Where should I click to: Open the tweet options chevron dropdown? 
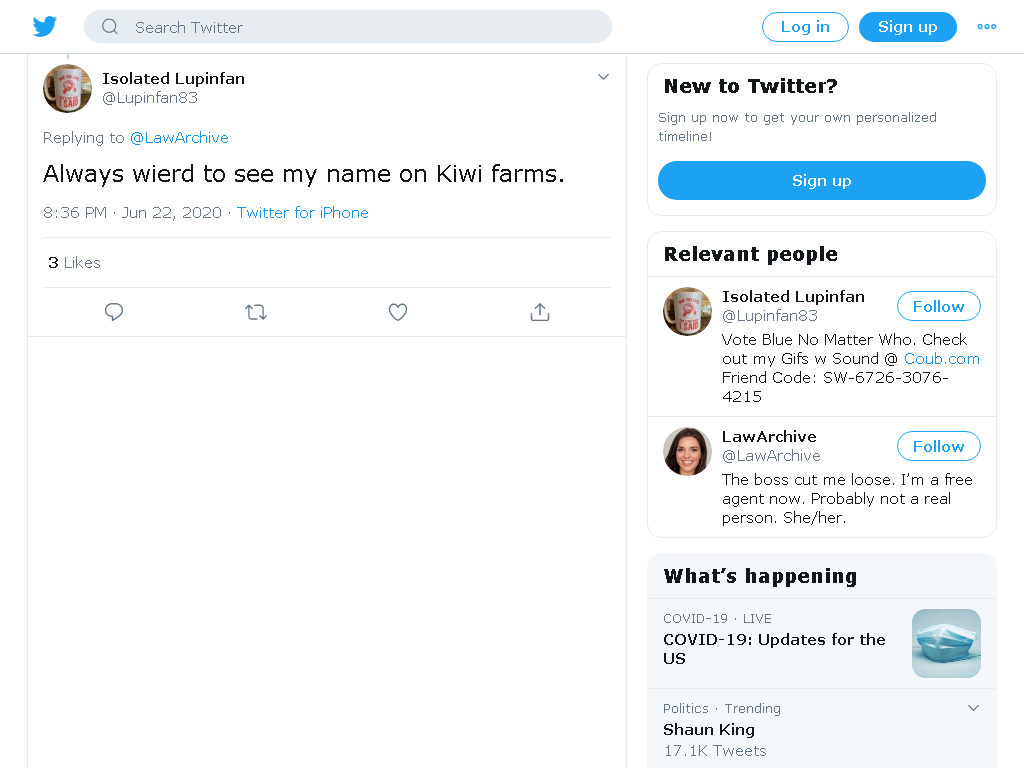pos(603,77)
